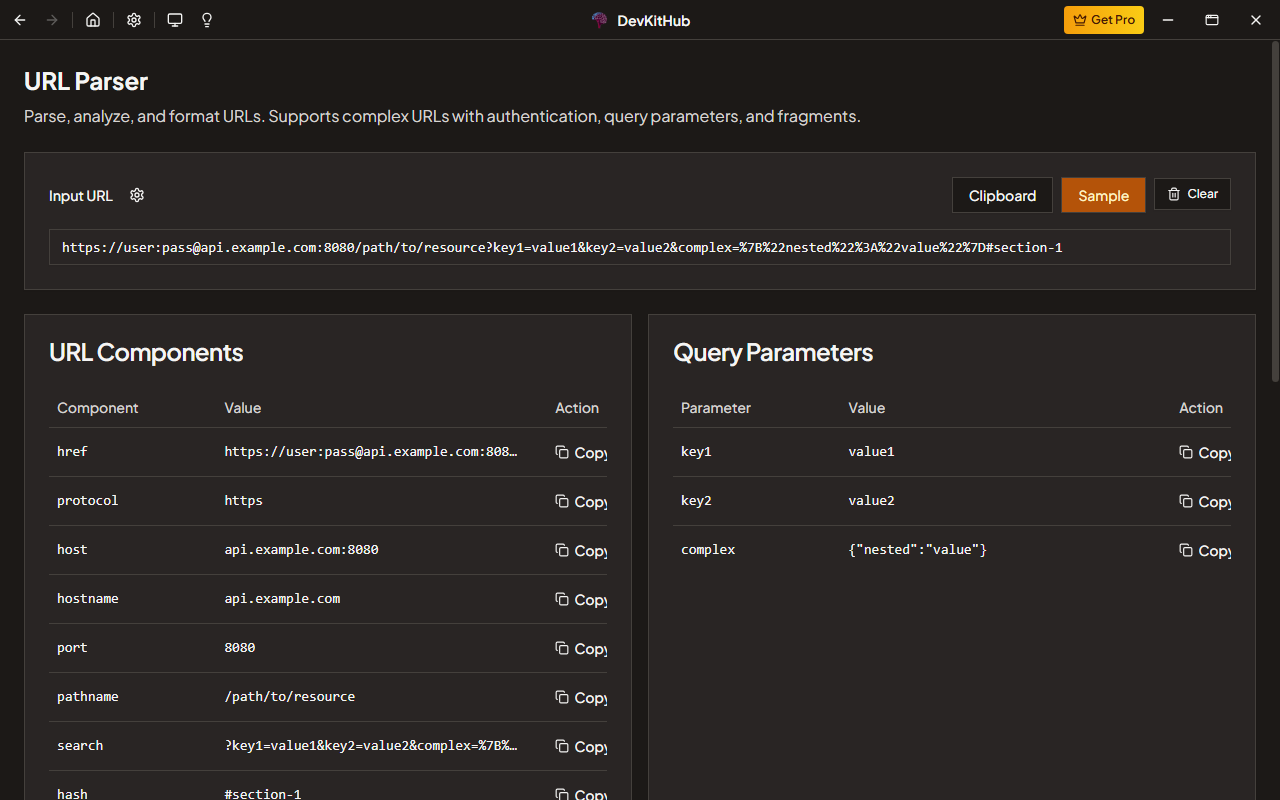The width and height of the screenshot is (1280, 800).
Task: Click the monitor display icon
Action: tap(175, 20)
